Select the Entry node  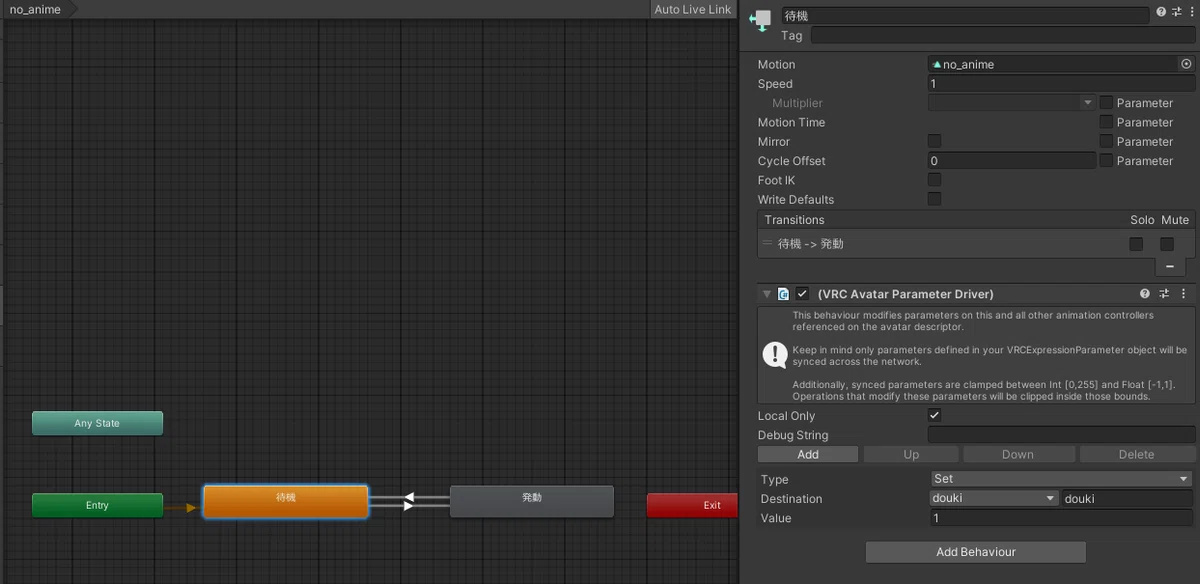97,505
